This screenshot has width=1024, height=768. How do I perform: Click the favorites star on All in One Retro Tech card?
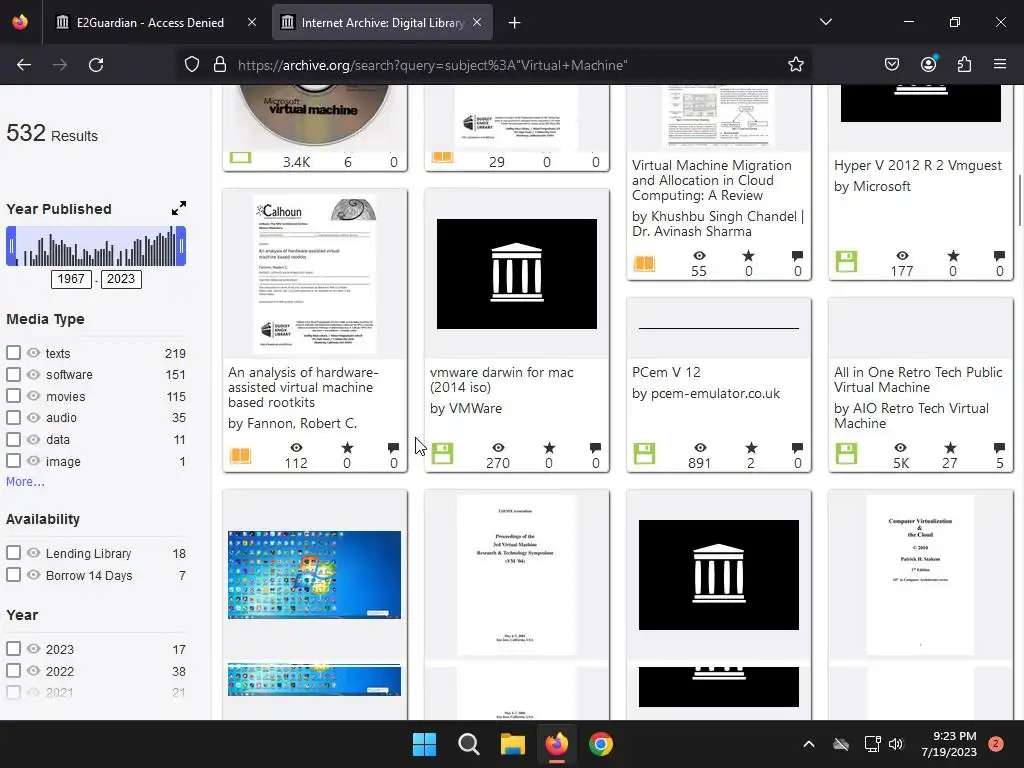[950, 448]
